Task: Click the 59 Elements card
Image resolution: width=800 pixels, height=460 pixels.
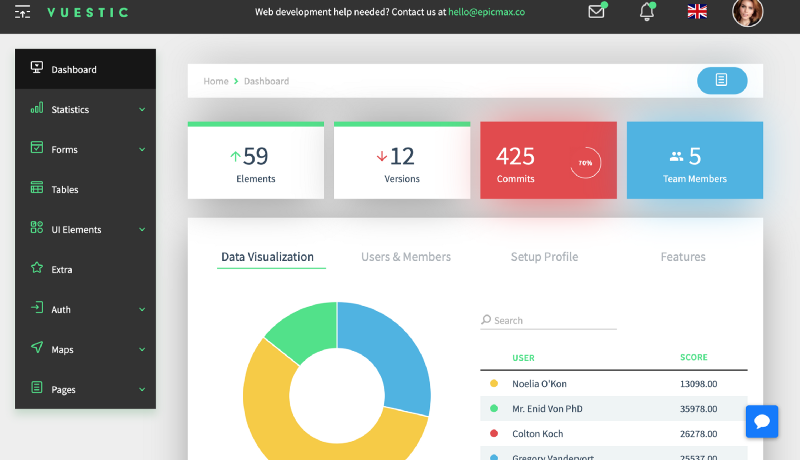Action: (x=256, y=160)
